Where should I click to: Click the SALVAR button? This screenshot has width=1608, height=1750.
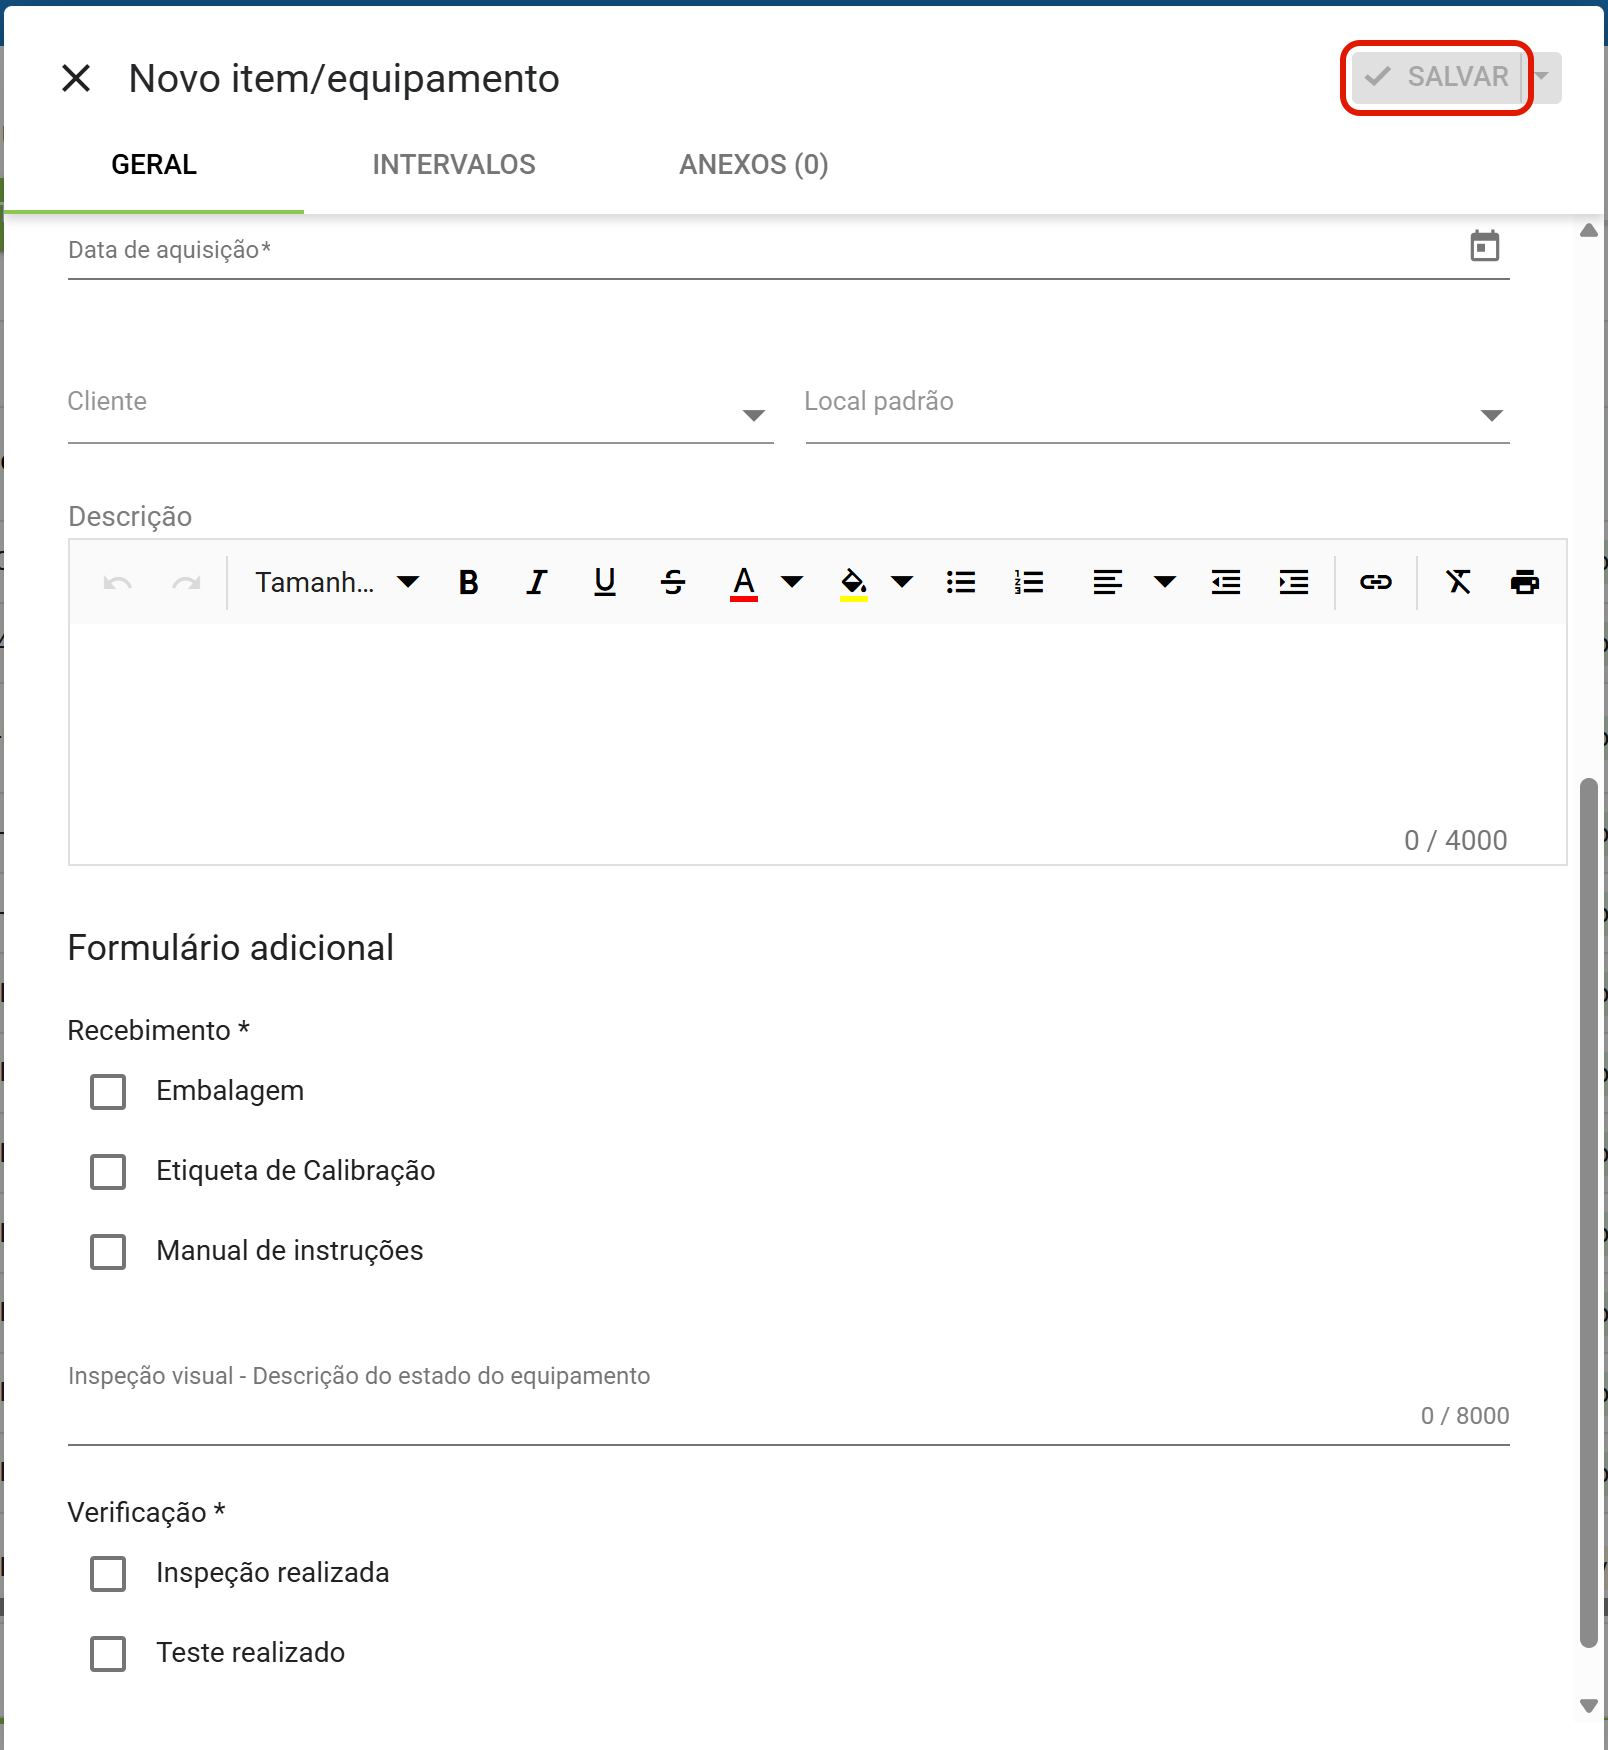[x=1437, y=77]
